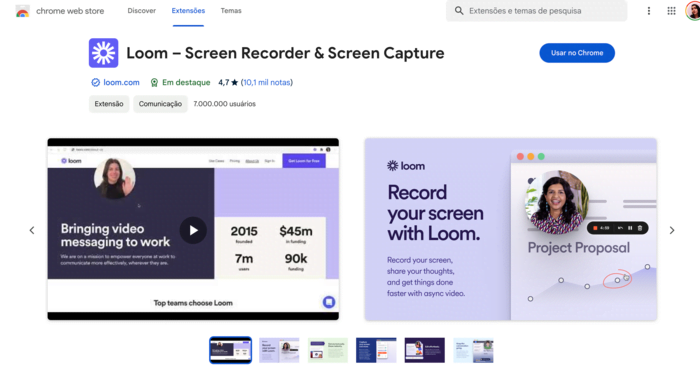This screenshot has height=386, width=700.
Task: Go to previous carousel slide
Action: pyautogui.click(x=32, y=230)
